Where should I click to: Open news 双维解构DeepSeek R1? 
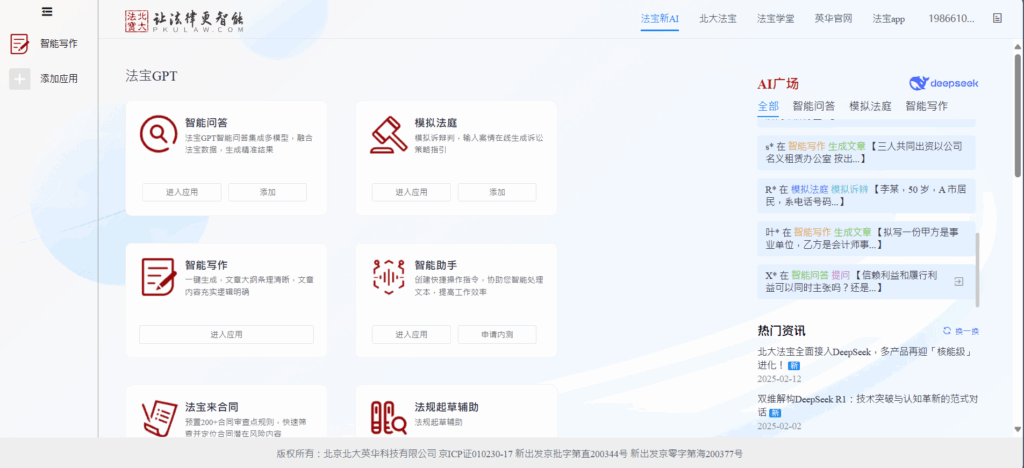[x=868, y=405]
